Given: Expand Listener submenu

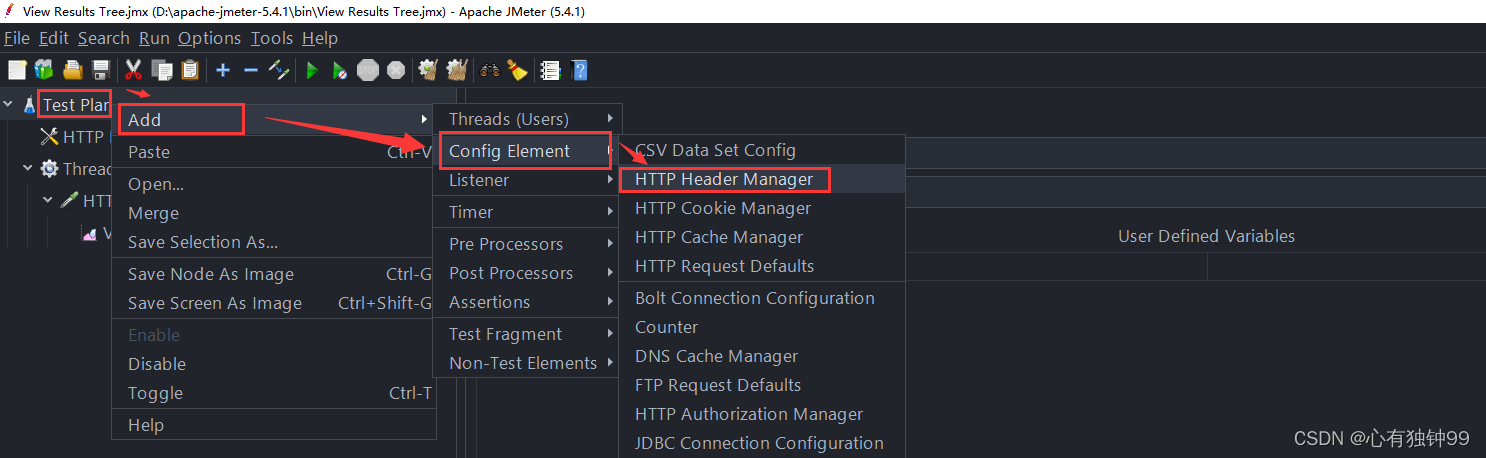Looking at the screenshot, I should pyautogui.click(x=527, y=180).
